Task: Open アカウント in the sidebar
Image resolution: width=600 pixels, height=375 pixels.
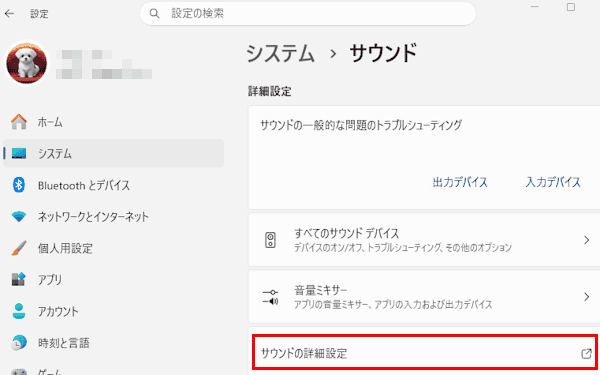Action: pyautogui.click(x=113, y=311)
